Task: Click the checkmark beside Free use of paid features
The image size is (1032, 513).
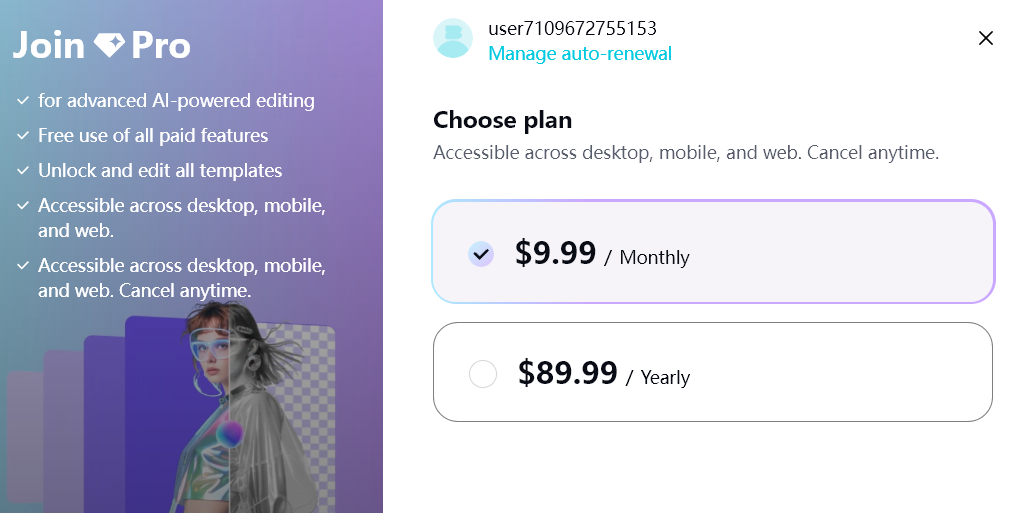Action: (23, 136)
